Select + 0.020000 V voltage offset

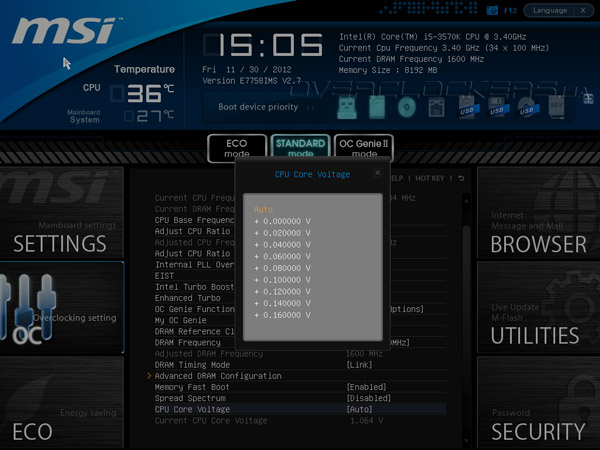tap(282, 233)
